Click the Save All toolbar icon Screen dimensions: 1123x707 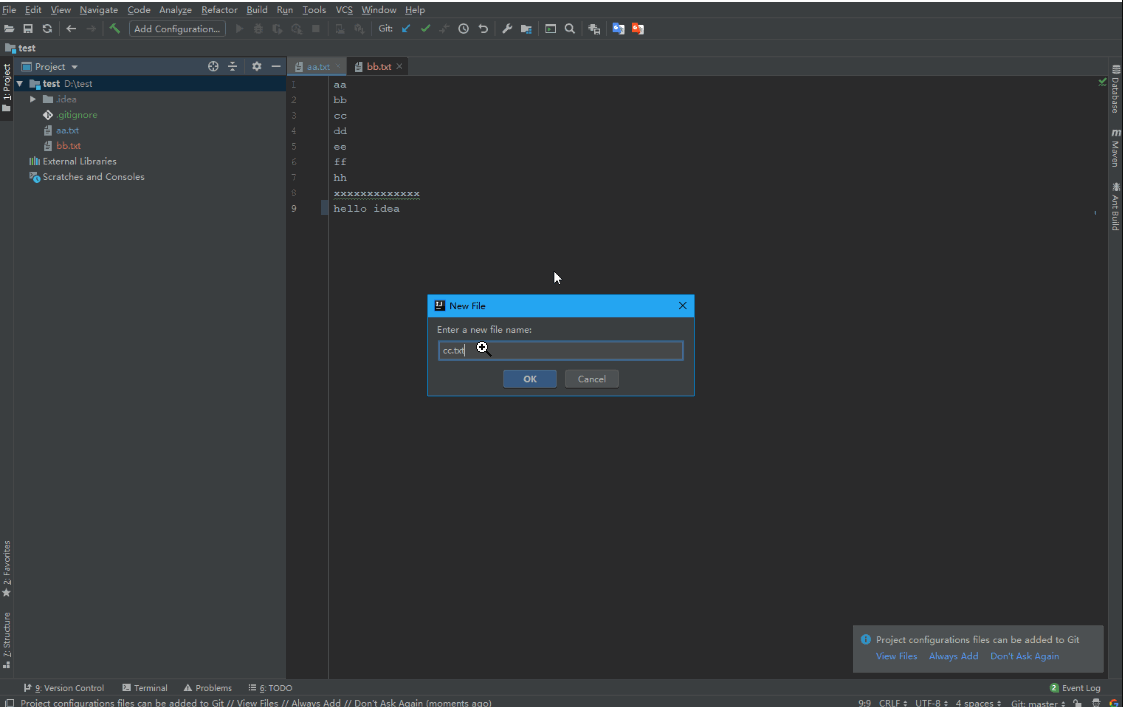click(x=28, y=29)
